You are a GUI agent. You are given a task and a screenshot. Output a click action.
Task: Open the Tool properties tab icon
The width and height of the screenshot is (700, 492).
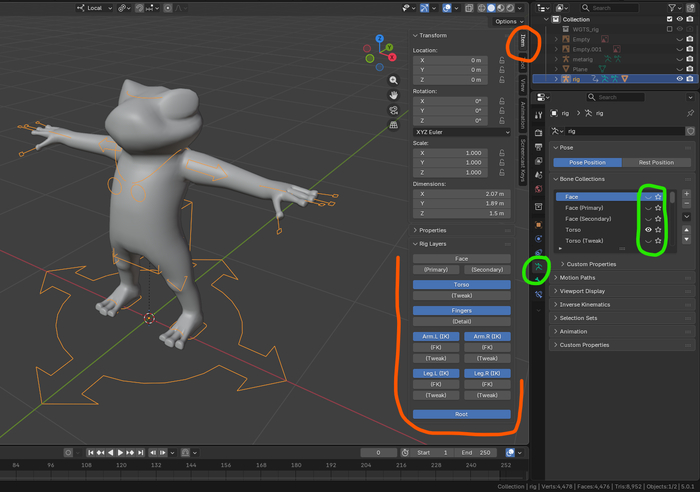click(x=539, y=115)
